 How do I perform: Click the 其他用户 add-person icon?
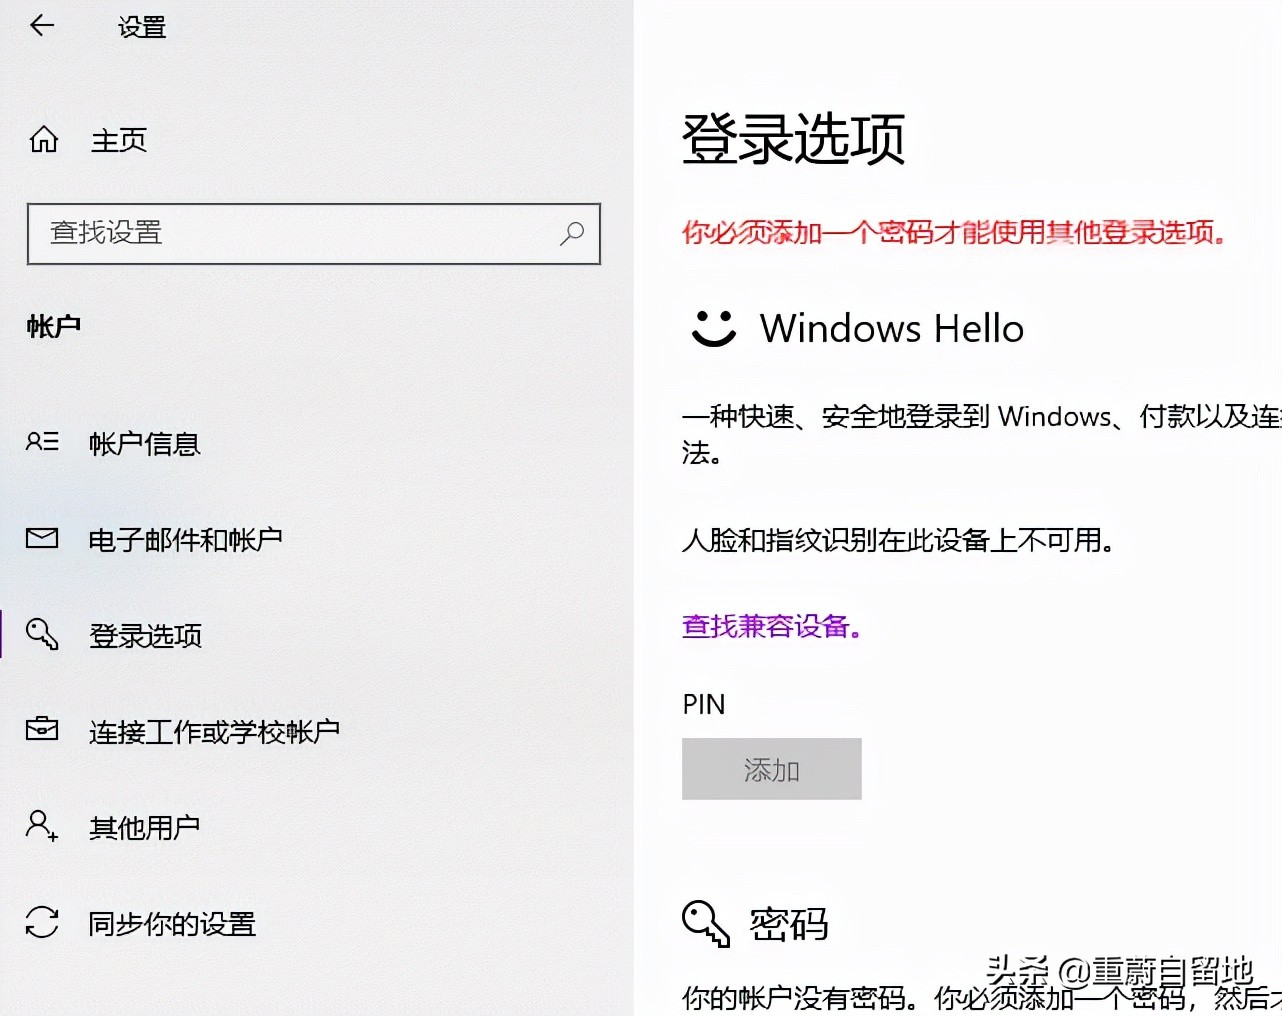[41, 825]
